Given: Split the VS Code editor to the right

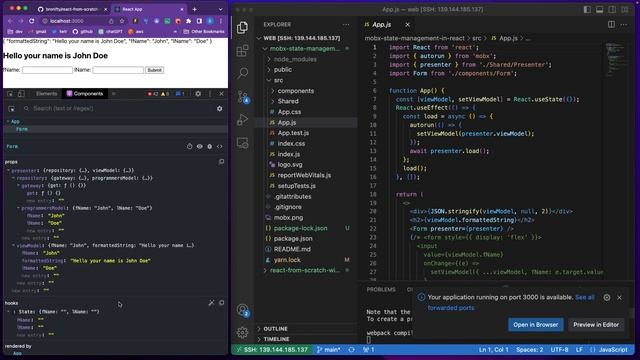Looking at the screenshot, I should point(611,24).
